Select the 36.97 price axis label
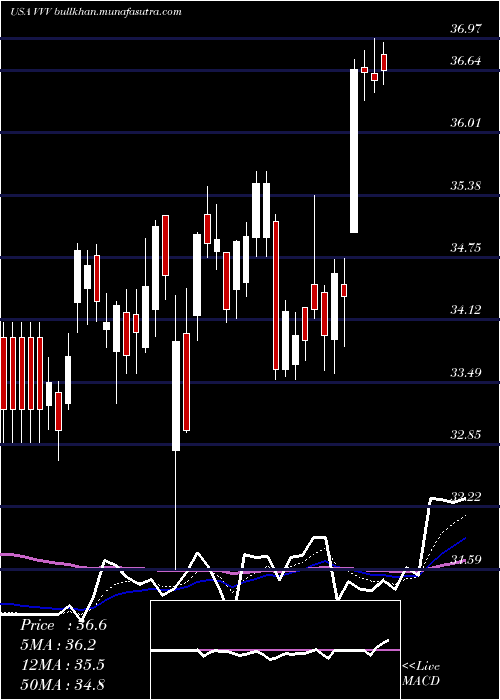 point(466,29)
